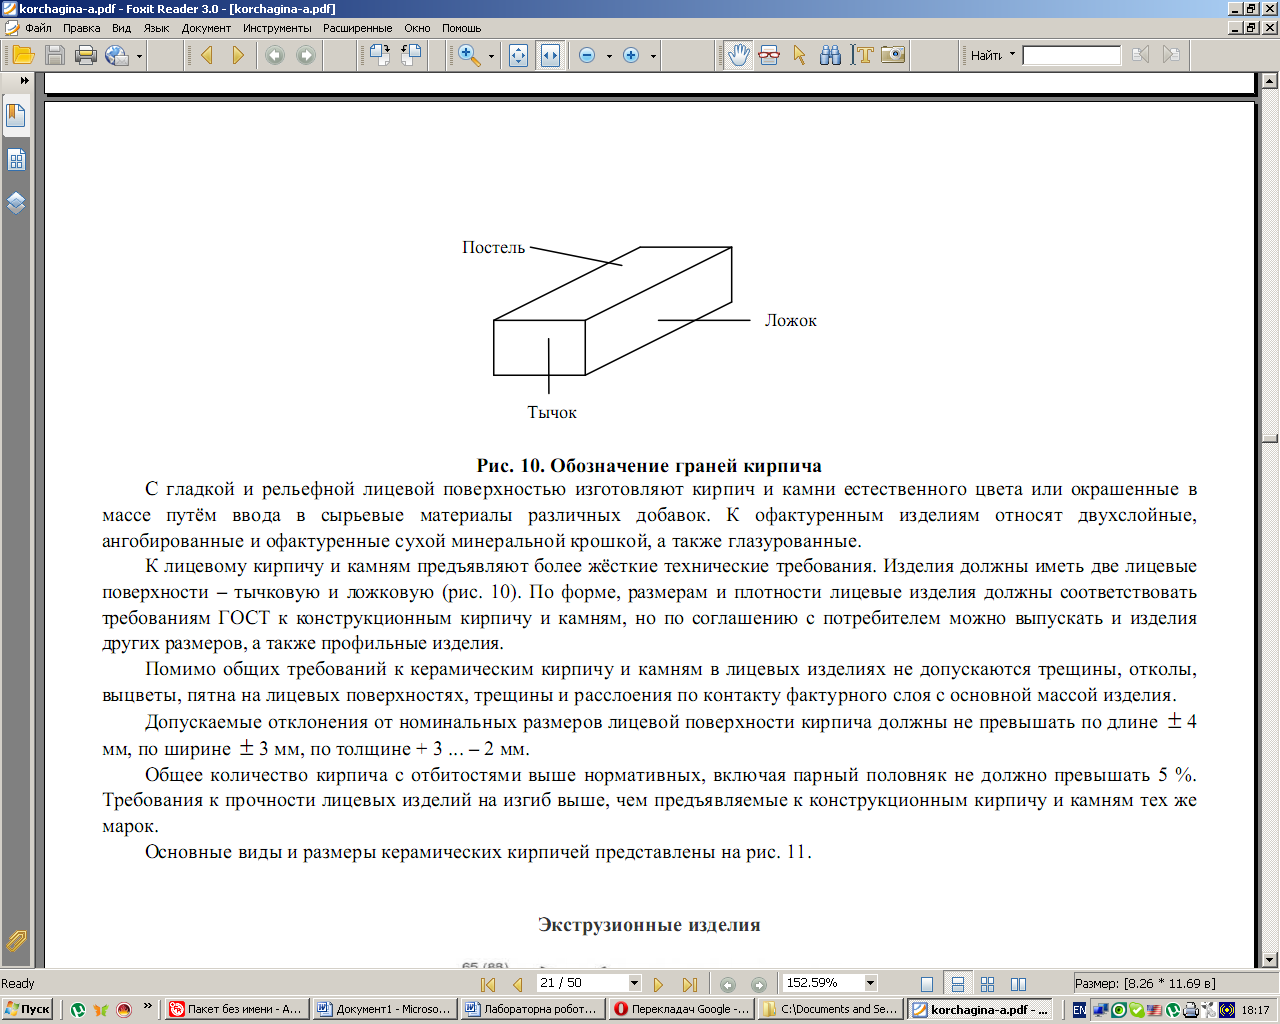The image size is (1280, 1024).
Task: Click the Find Previous icon beside the search box
Action: coord(1140,55)
